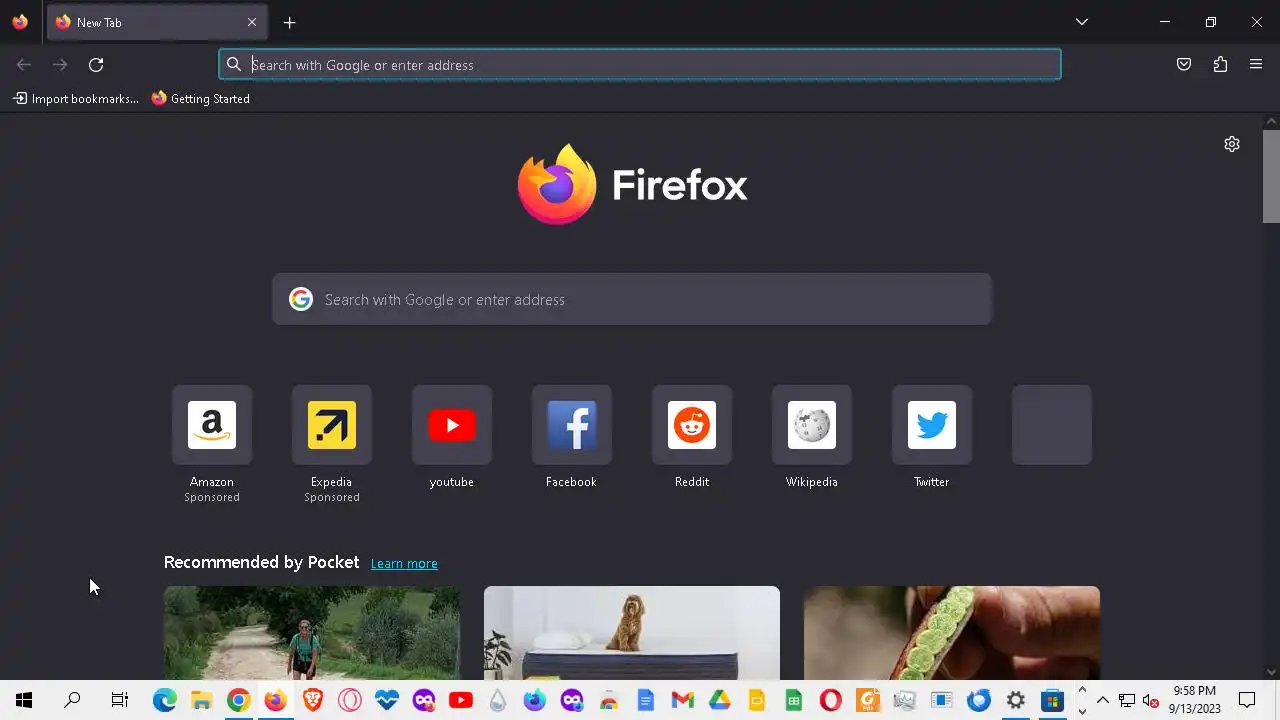
Task: Open Save to Pocket icon in toolbar
Action: [1184, 65]
